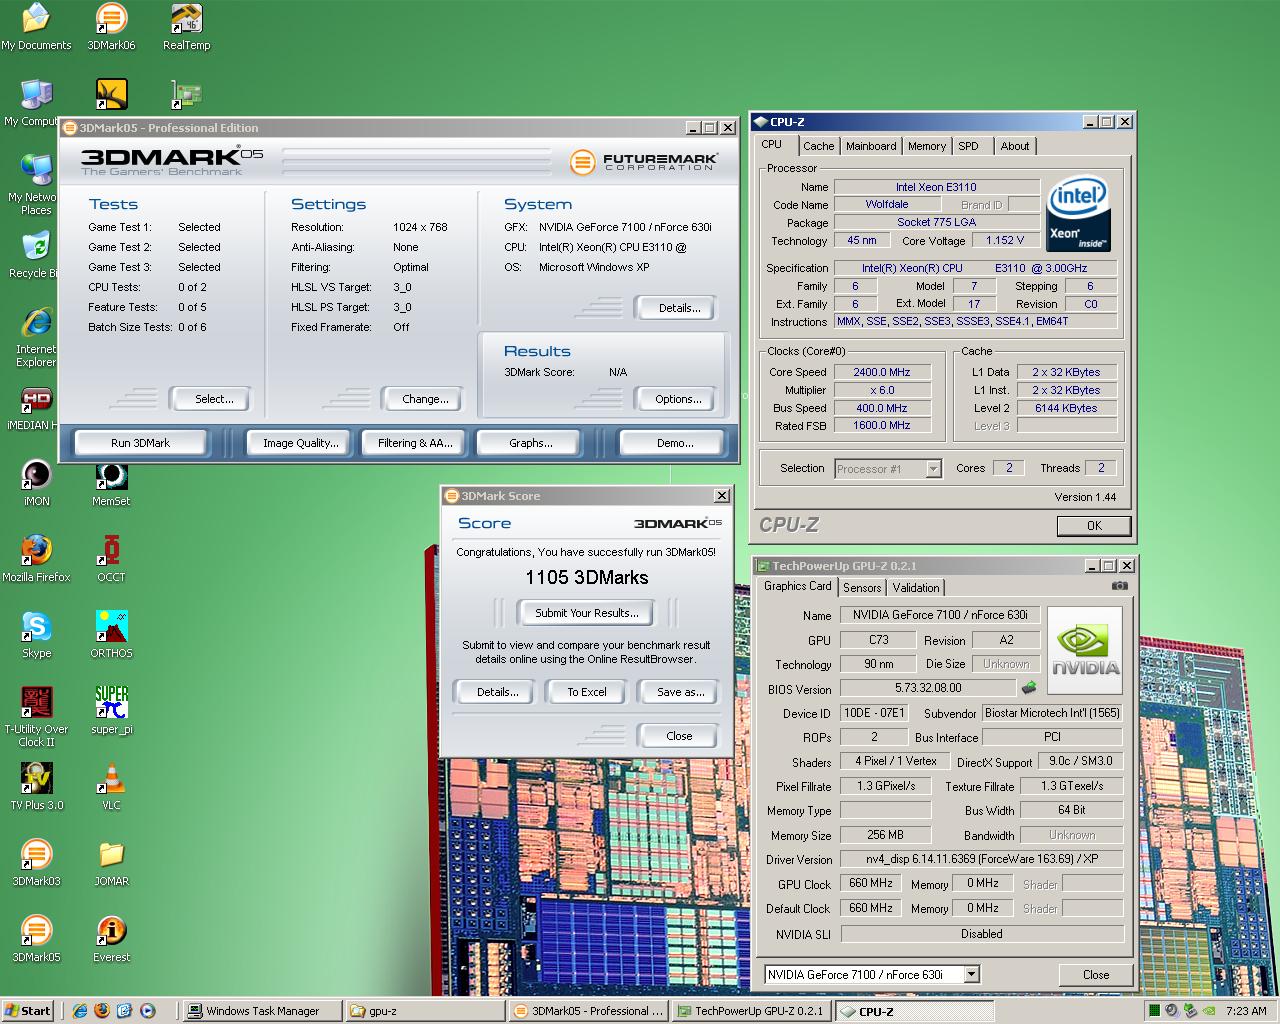Switch to SPD tab in CPU-Z
Image resolution: width=1280 pixels, height=1024 pixels.
pos(968,146)
